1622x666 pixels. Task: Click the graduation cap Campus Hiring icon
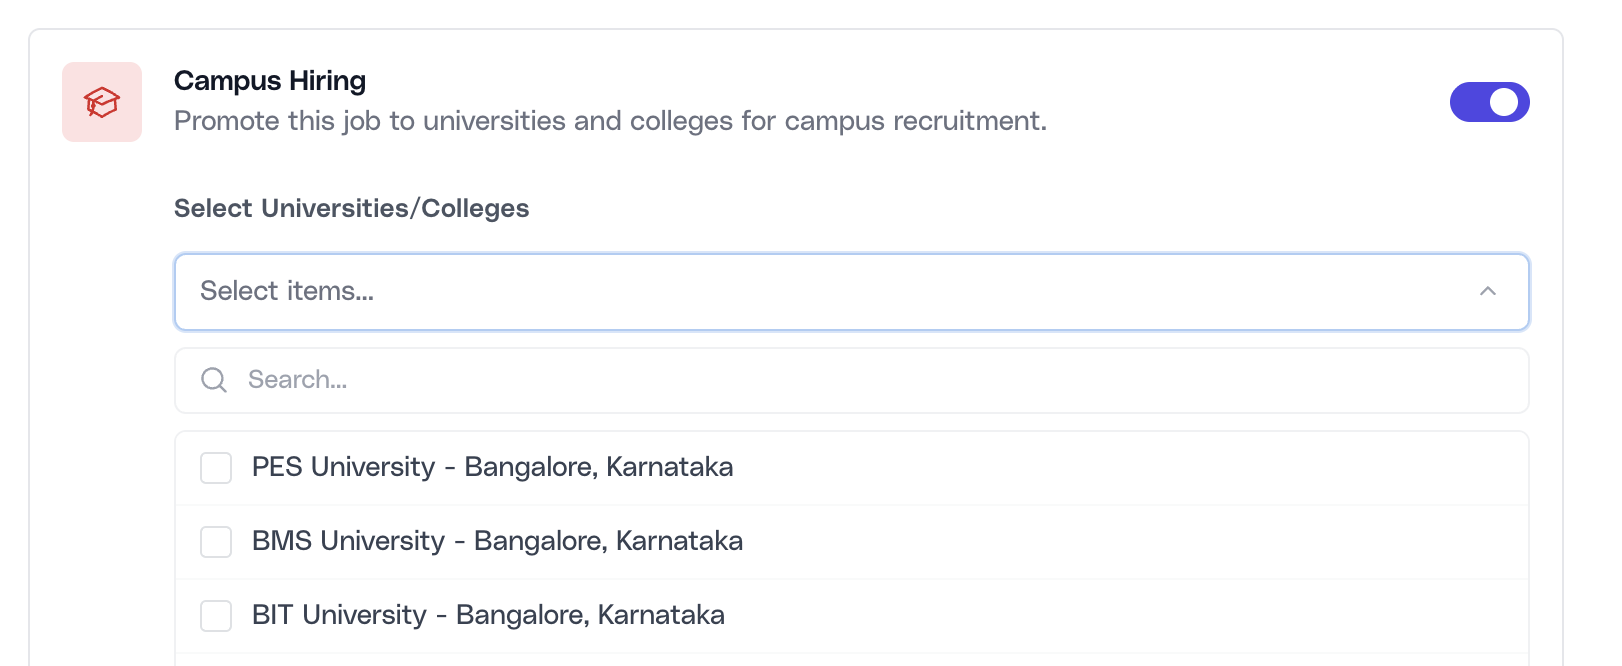(101, 101)
